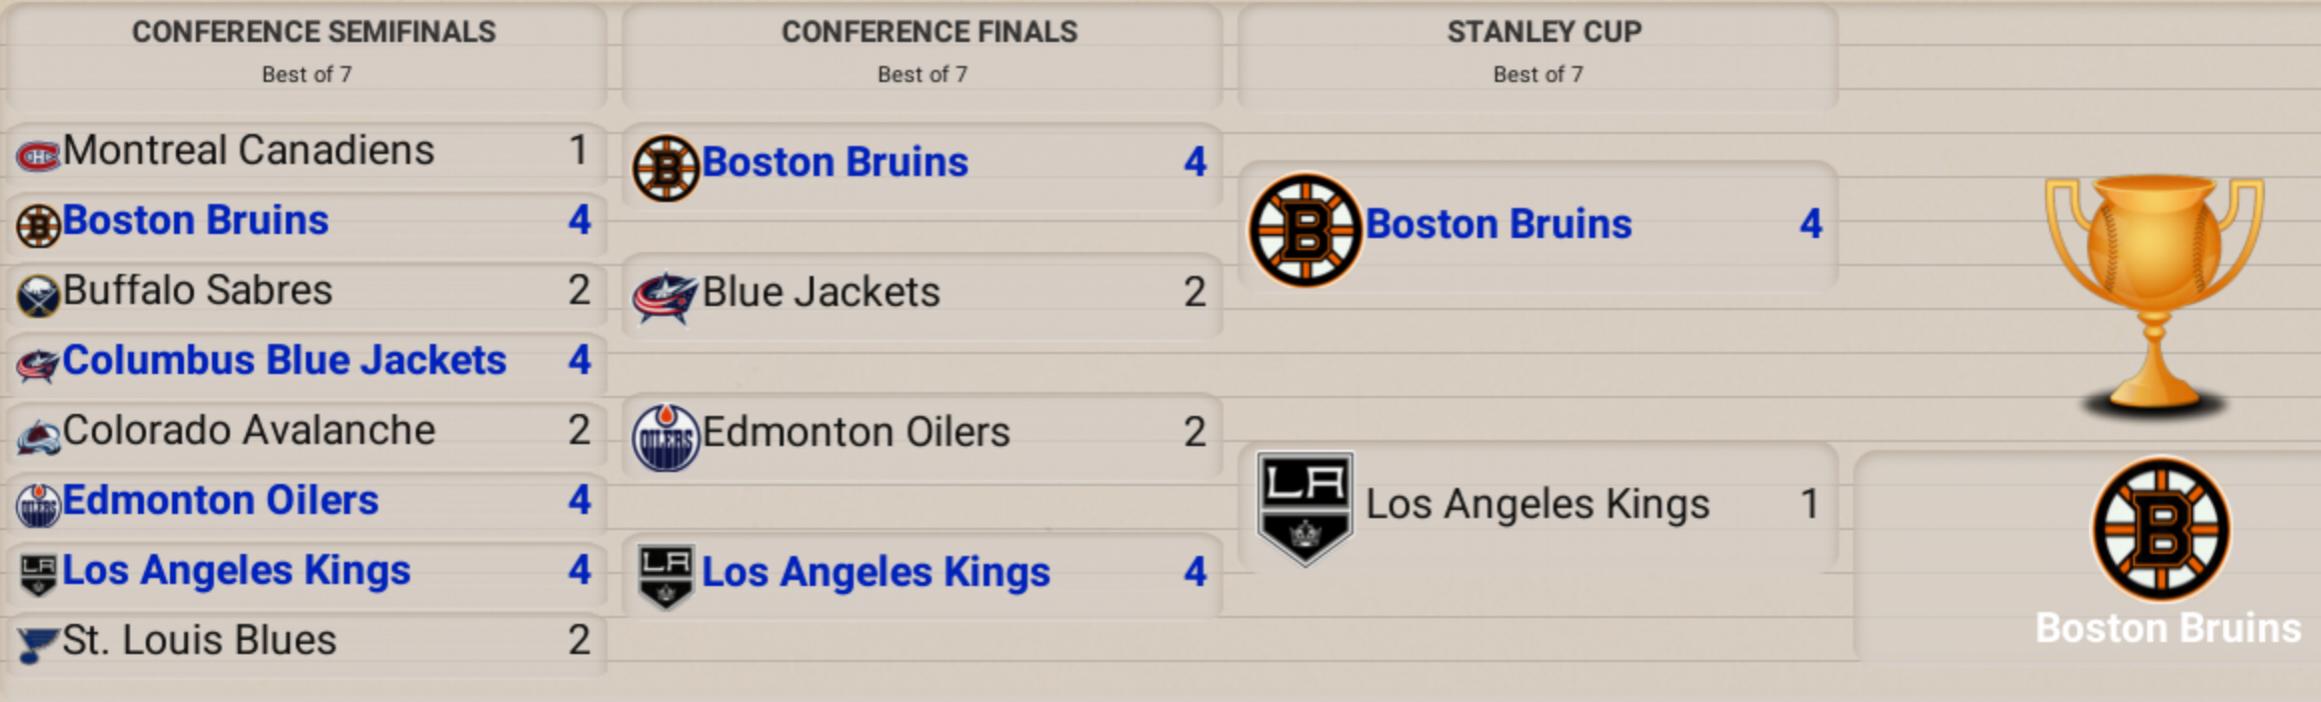Click the champion Bruins logo under the trophy

2161,529
